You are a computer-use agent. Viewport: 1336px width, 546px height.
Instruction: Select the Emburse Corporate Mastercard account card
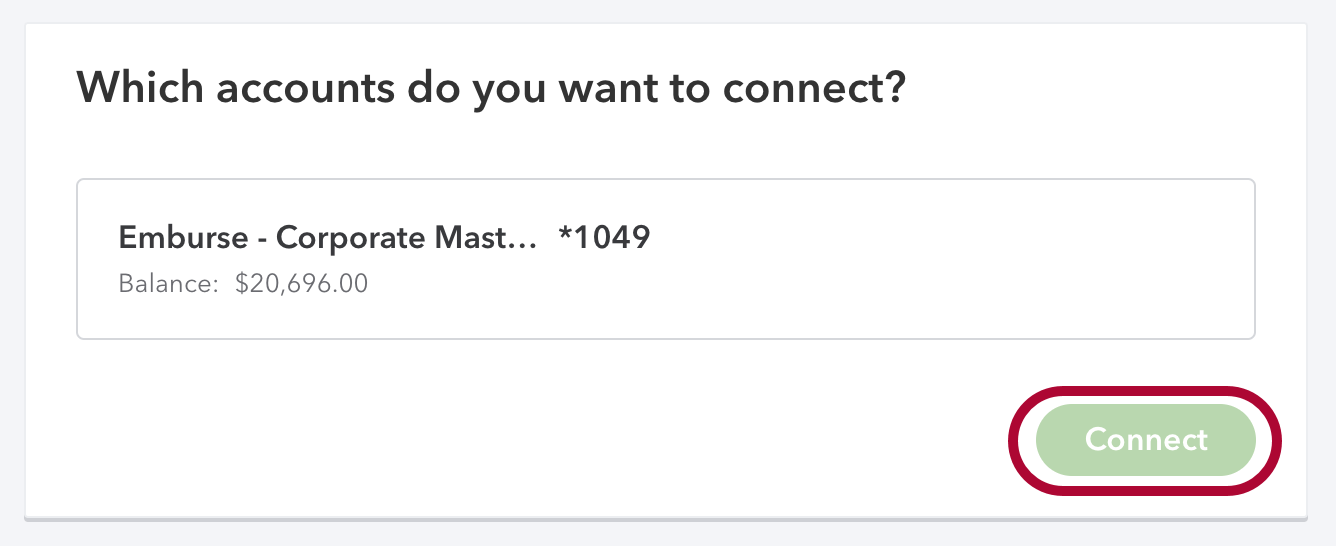click(x=665, y=259)
